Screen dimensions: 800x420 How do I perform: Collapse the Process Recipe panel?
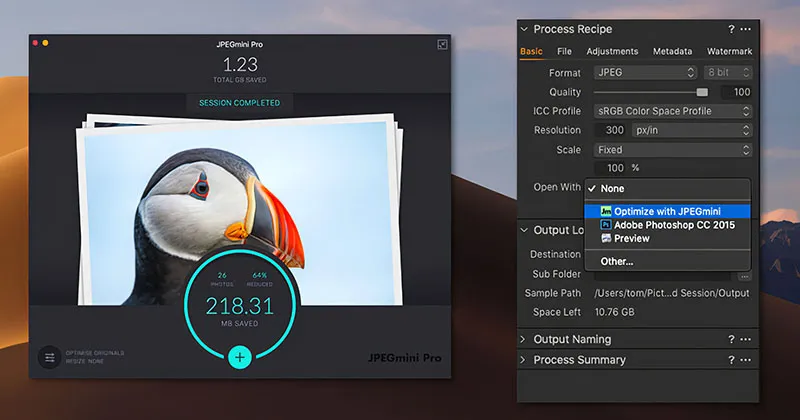click(x=524, y=30)
